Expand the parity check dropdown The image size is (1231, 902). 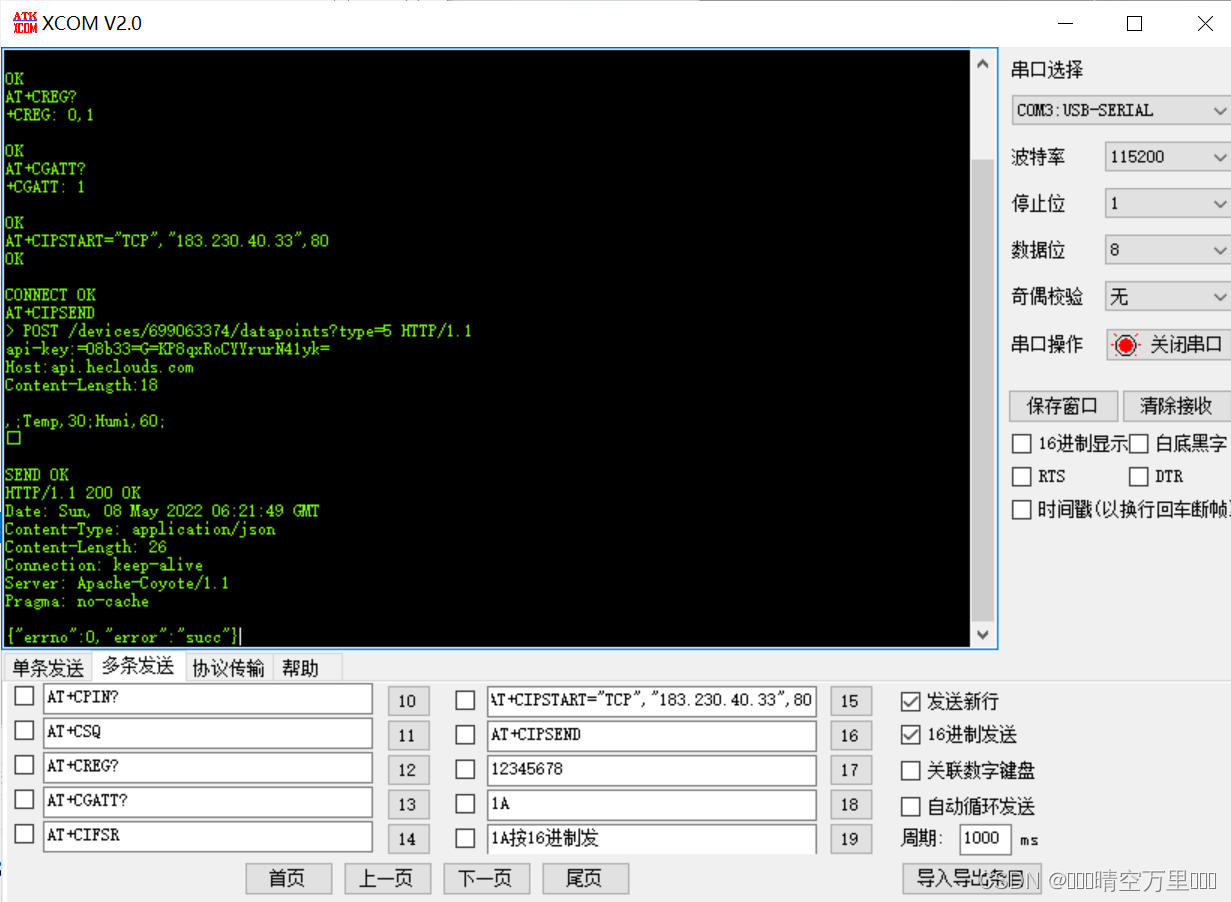click(1167, 297)
